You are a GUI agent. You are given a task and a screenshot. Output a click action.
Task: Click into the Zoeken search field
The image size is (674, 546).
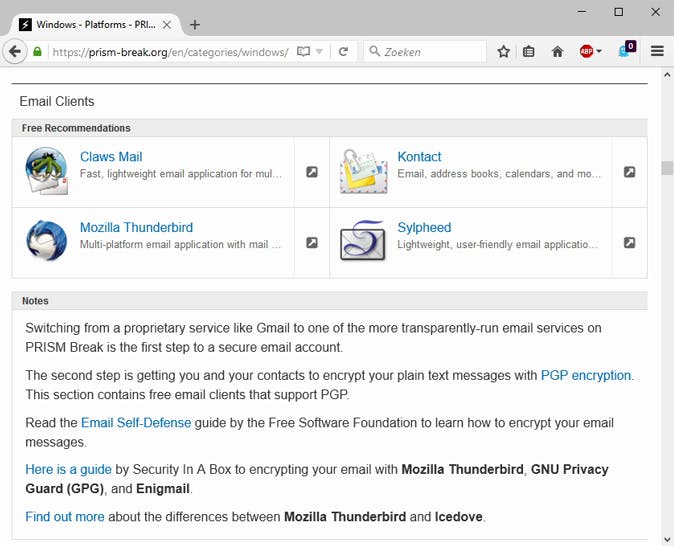click(425, 52)
